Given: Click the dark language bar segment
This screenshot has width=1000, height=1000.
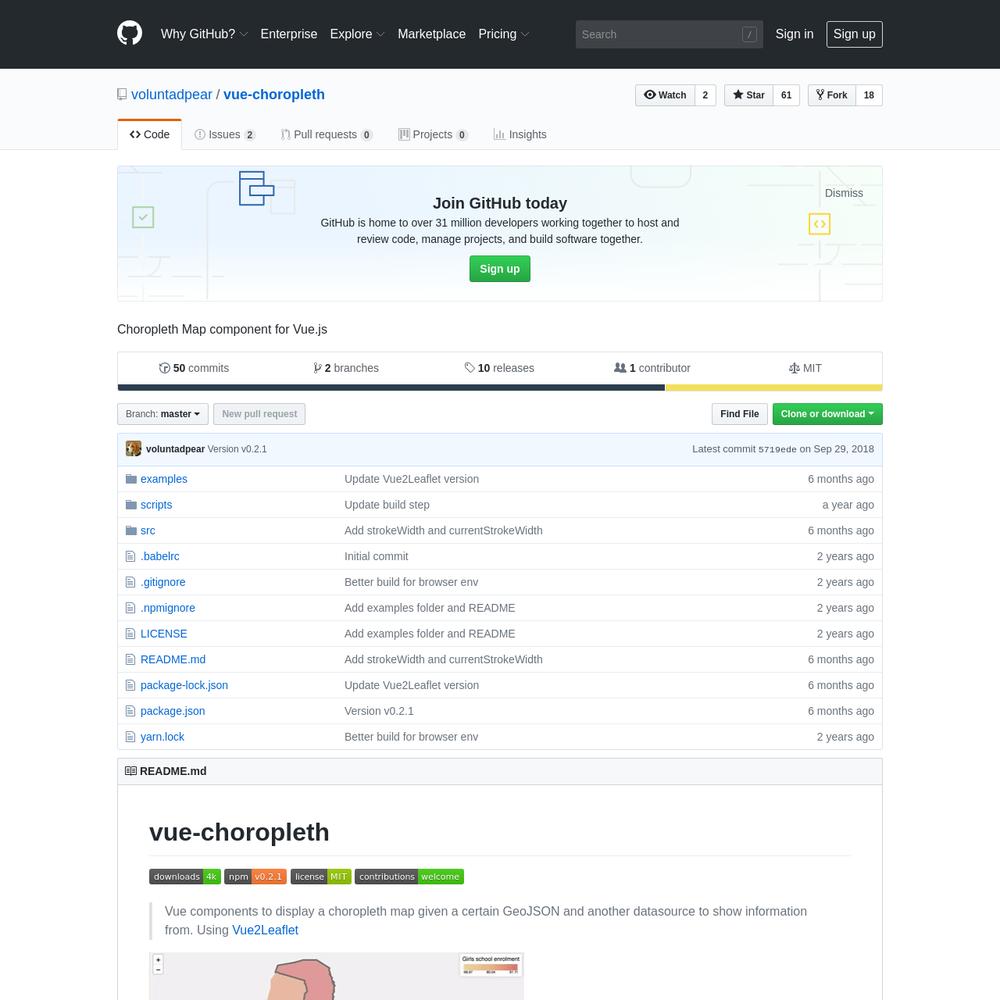Looking at the screenshot, I should click(x=392, y=388).
